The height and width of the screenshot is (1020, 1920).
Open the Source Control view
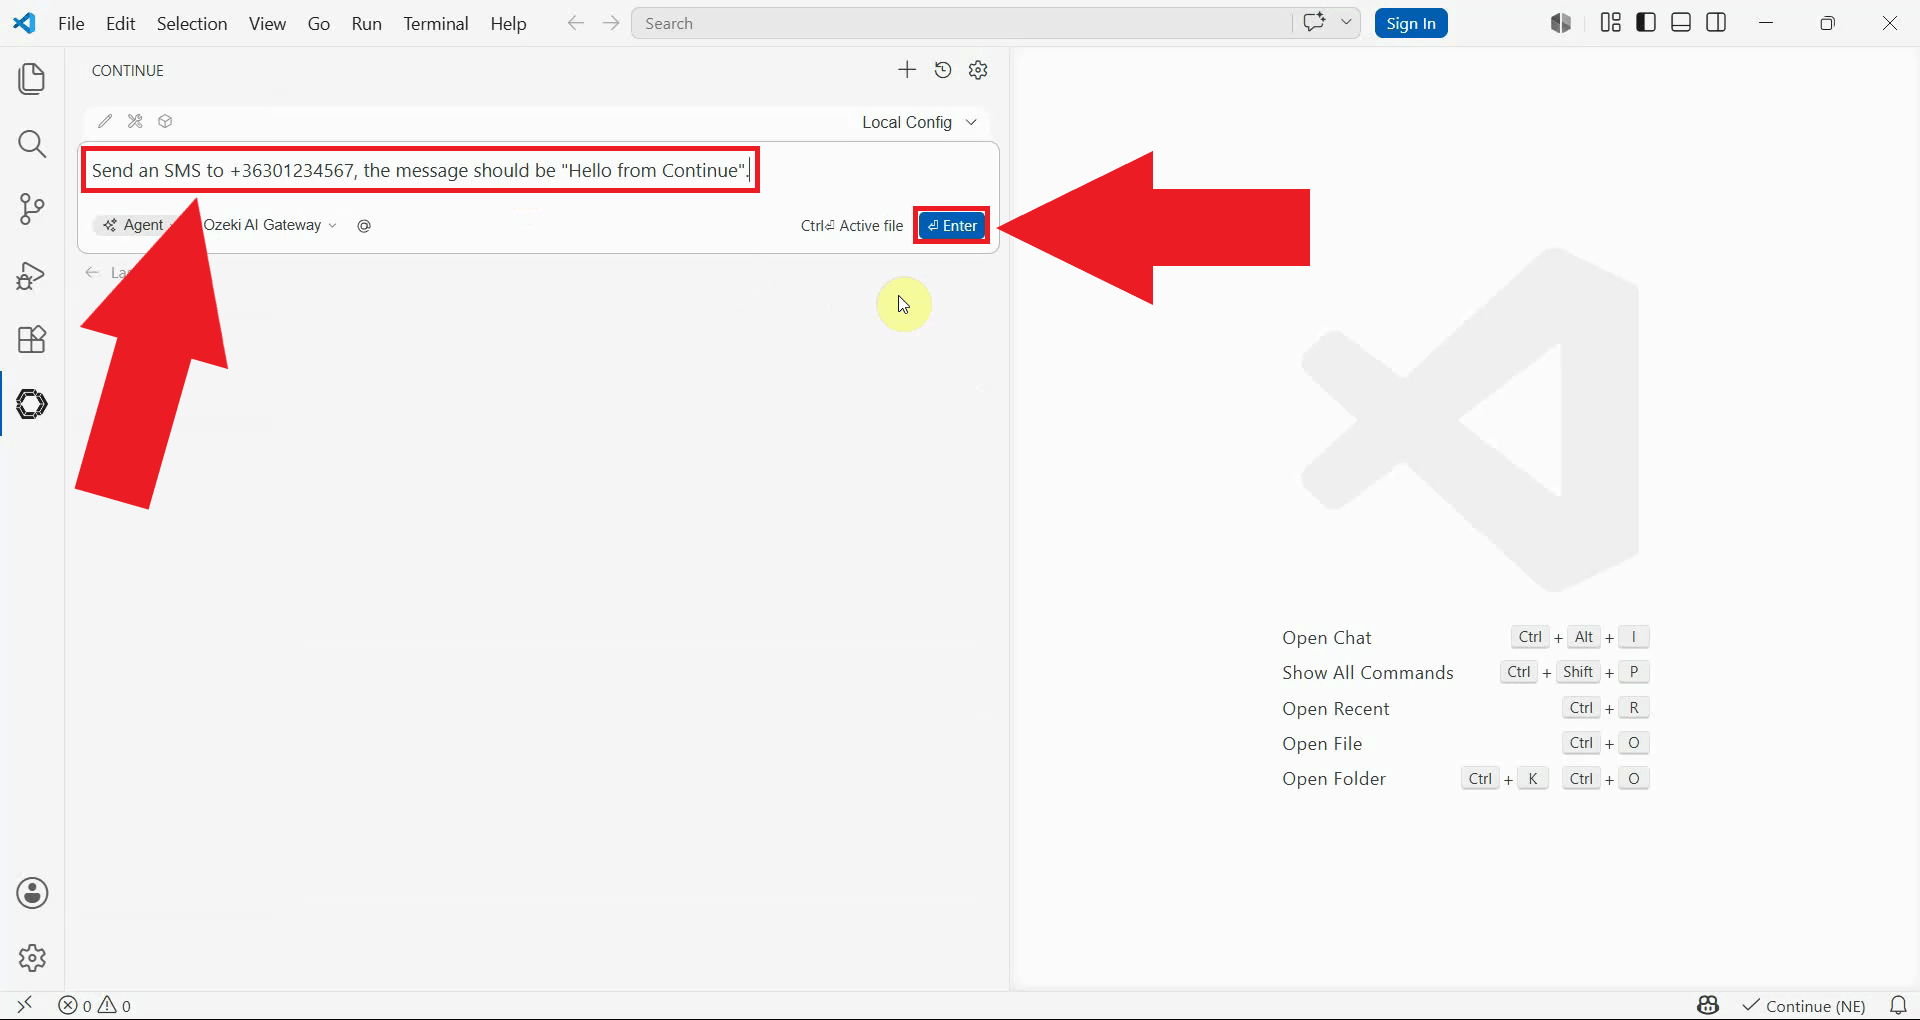coord(32,209)
